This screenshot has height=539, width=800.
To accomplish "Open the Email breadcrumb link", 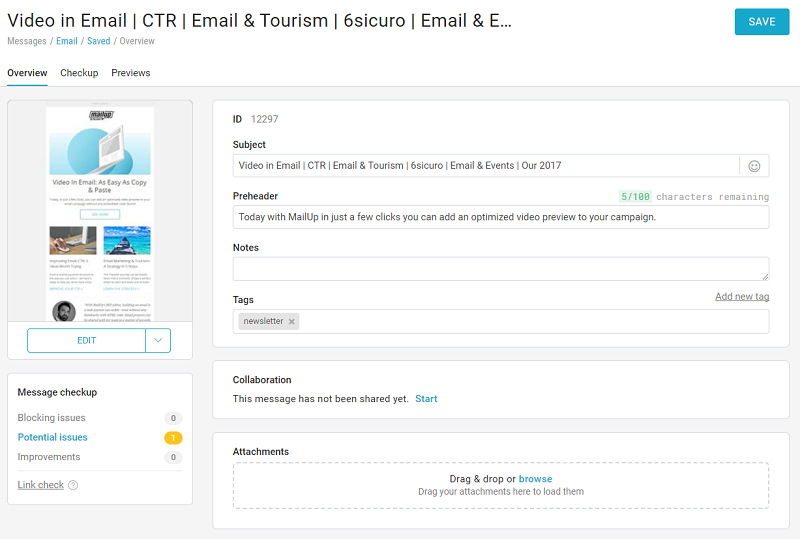I will tap(67, 42).
